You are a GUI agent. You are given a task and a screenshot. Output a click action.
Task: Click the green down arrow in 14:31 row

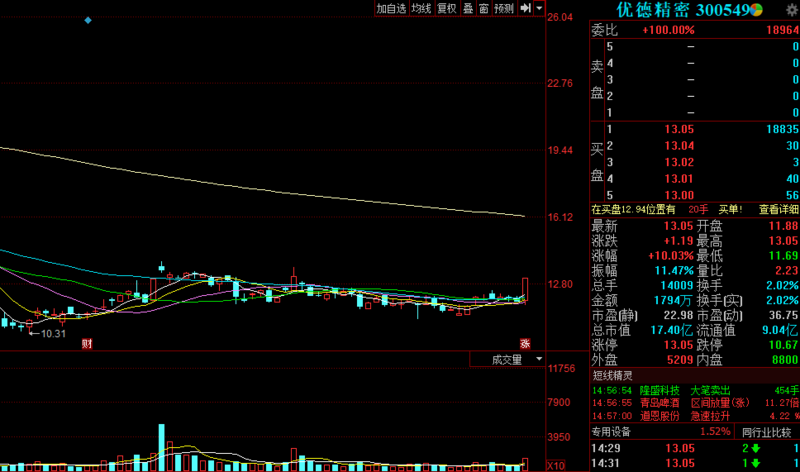[x=756, y=463]
